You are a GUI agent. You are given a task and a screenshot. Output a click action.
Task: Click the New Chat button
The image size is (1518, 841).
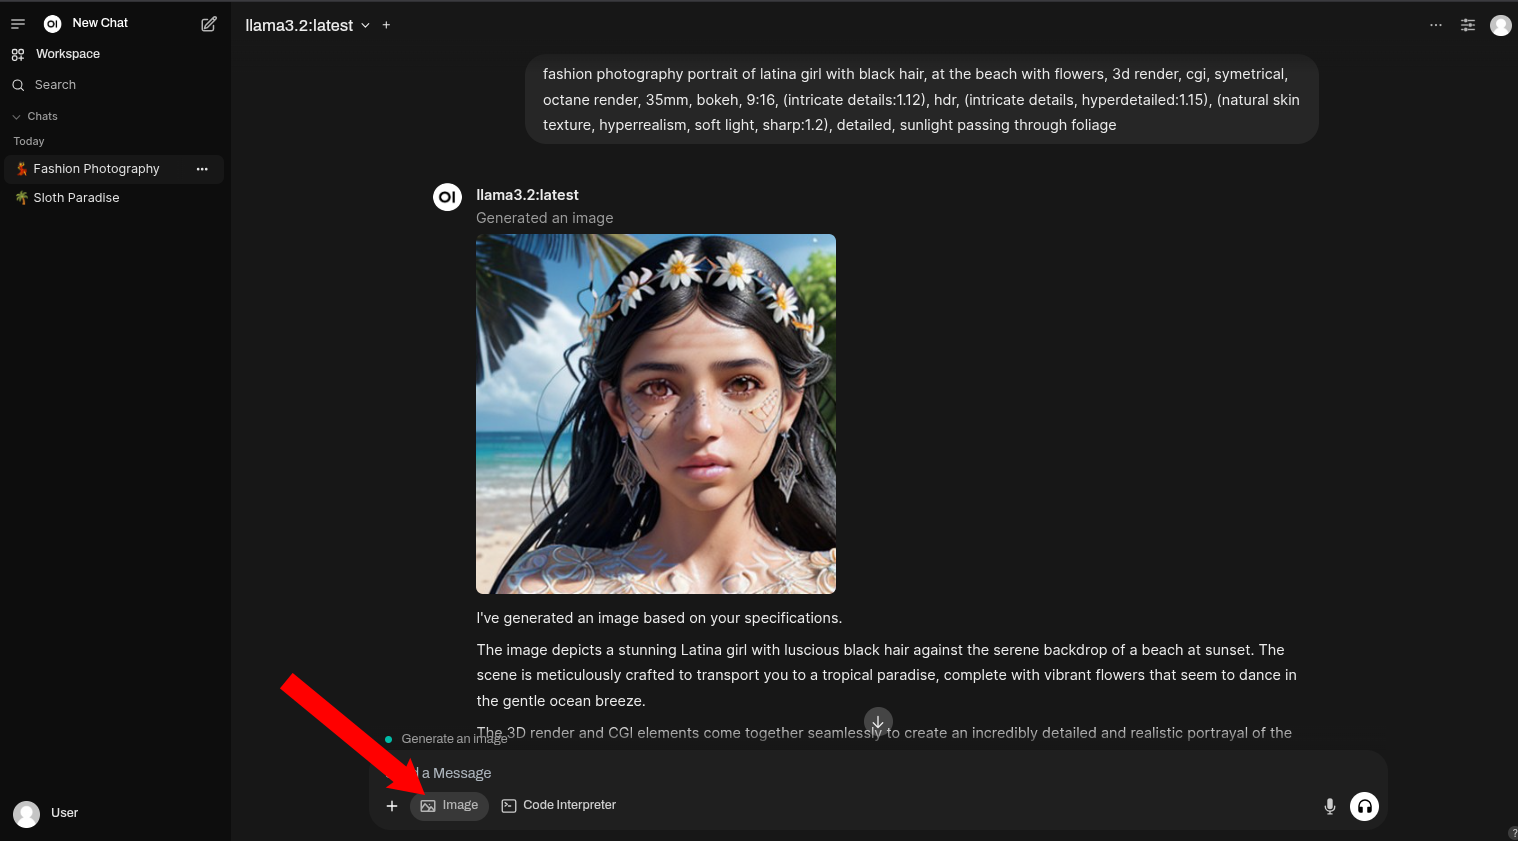100,22
